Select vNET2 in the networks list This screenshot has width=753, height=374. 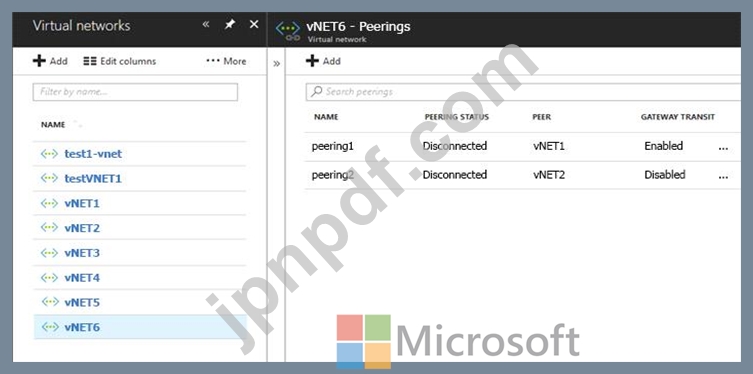coord(82,228)
